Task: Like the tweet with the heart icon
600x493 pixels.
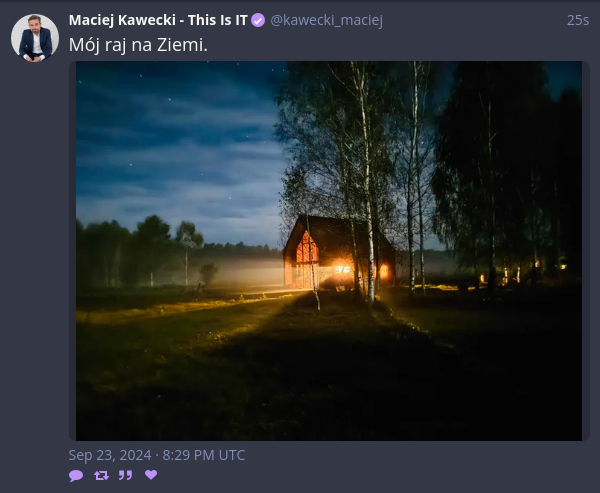Action: click(x=151, y=475)
